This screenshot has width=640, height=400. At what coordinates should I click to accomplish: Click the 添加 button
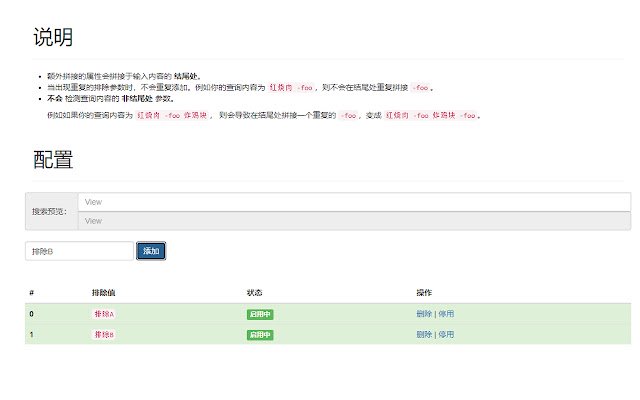[x=151, y=251]
